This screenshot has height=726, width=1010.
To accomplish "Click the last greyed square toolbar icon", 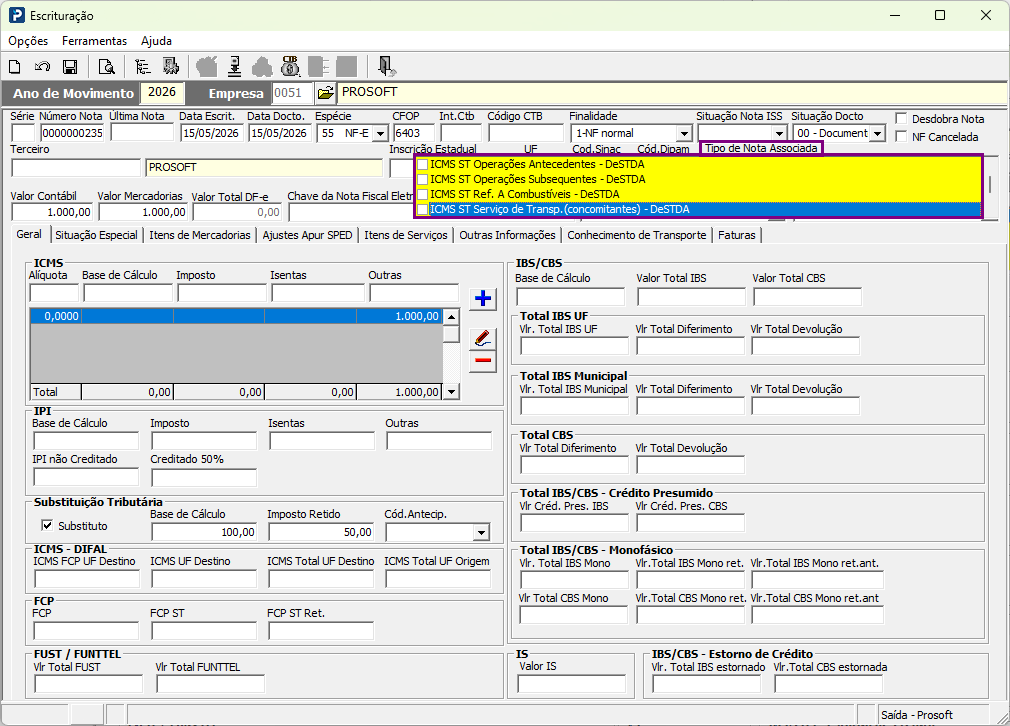I will pos(347,66).
